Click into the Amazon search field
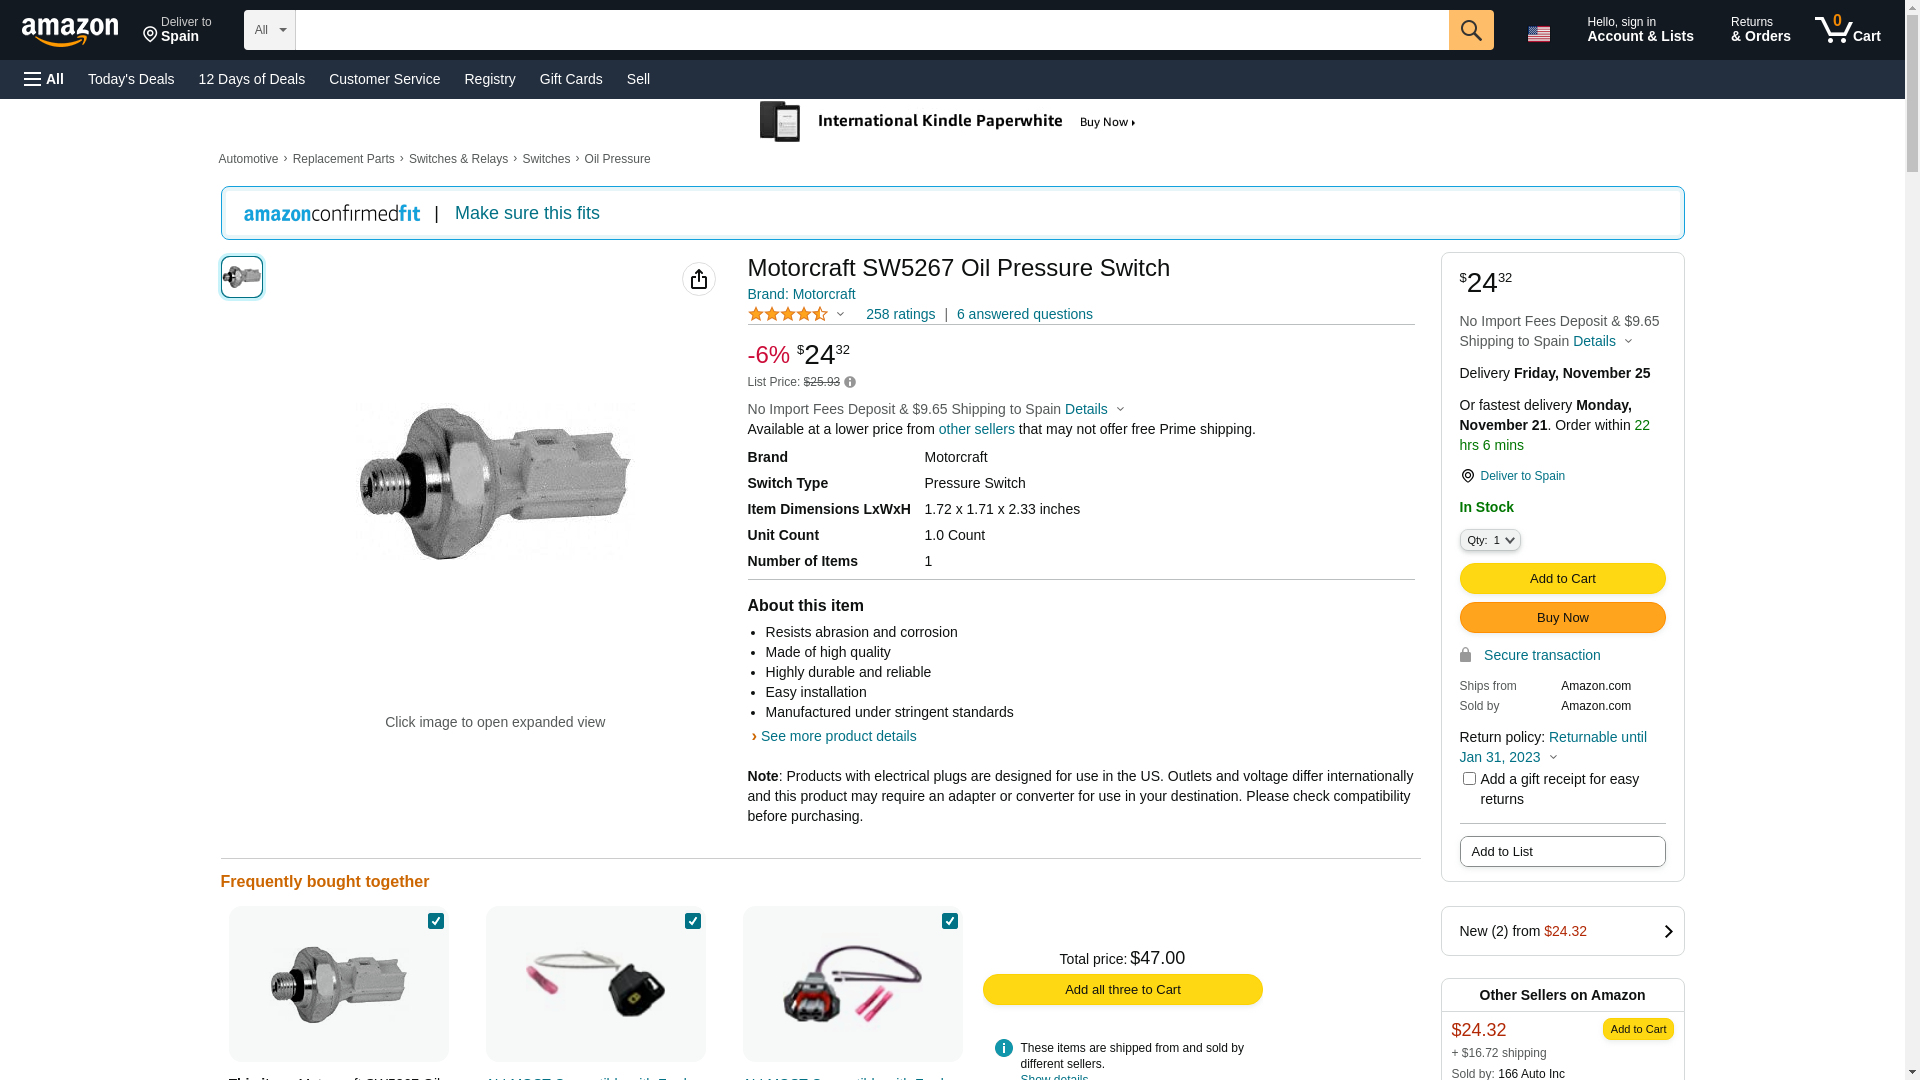The width and height of the screenshot is (1920, 1080). click(871, 30)
